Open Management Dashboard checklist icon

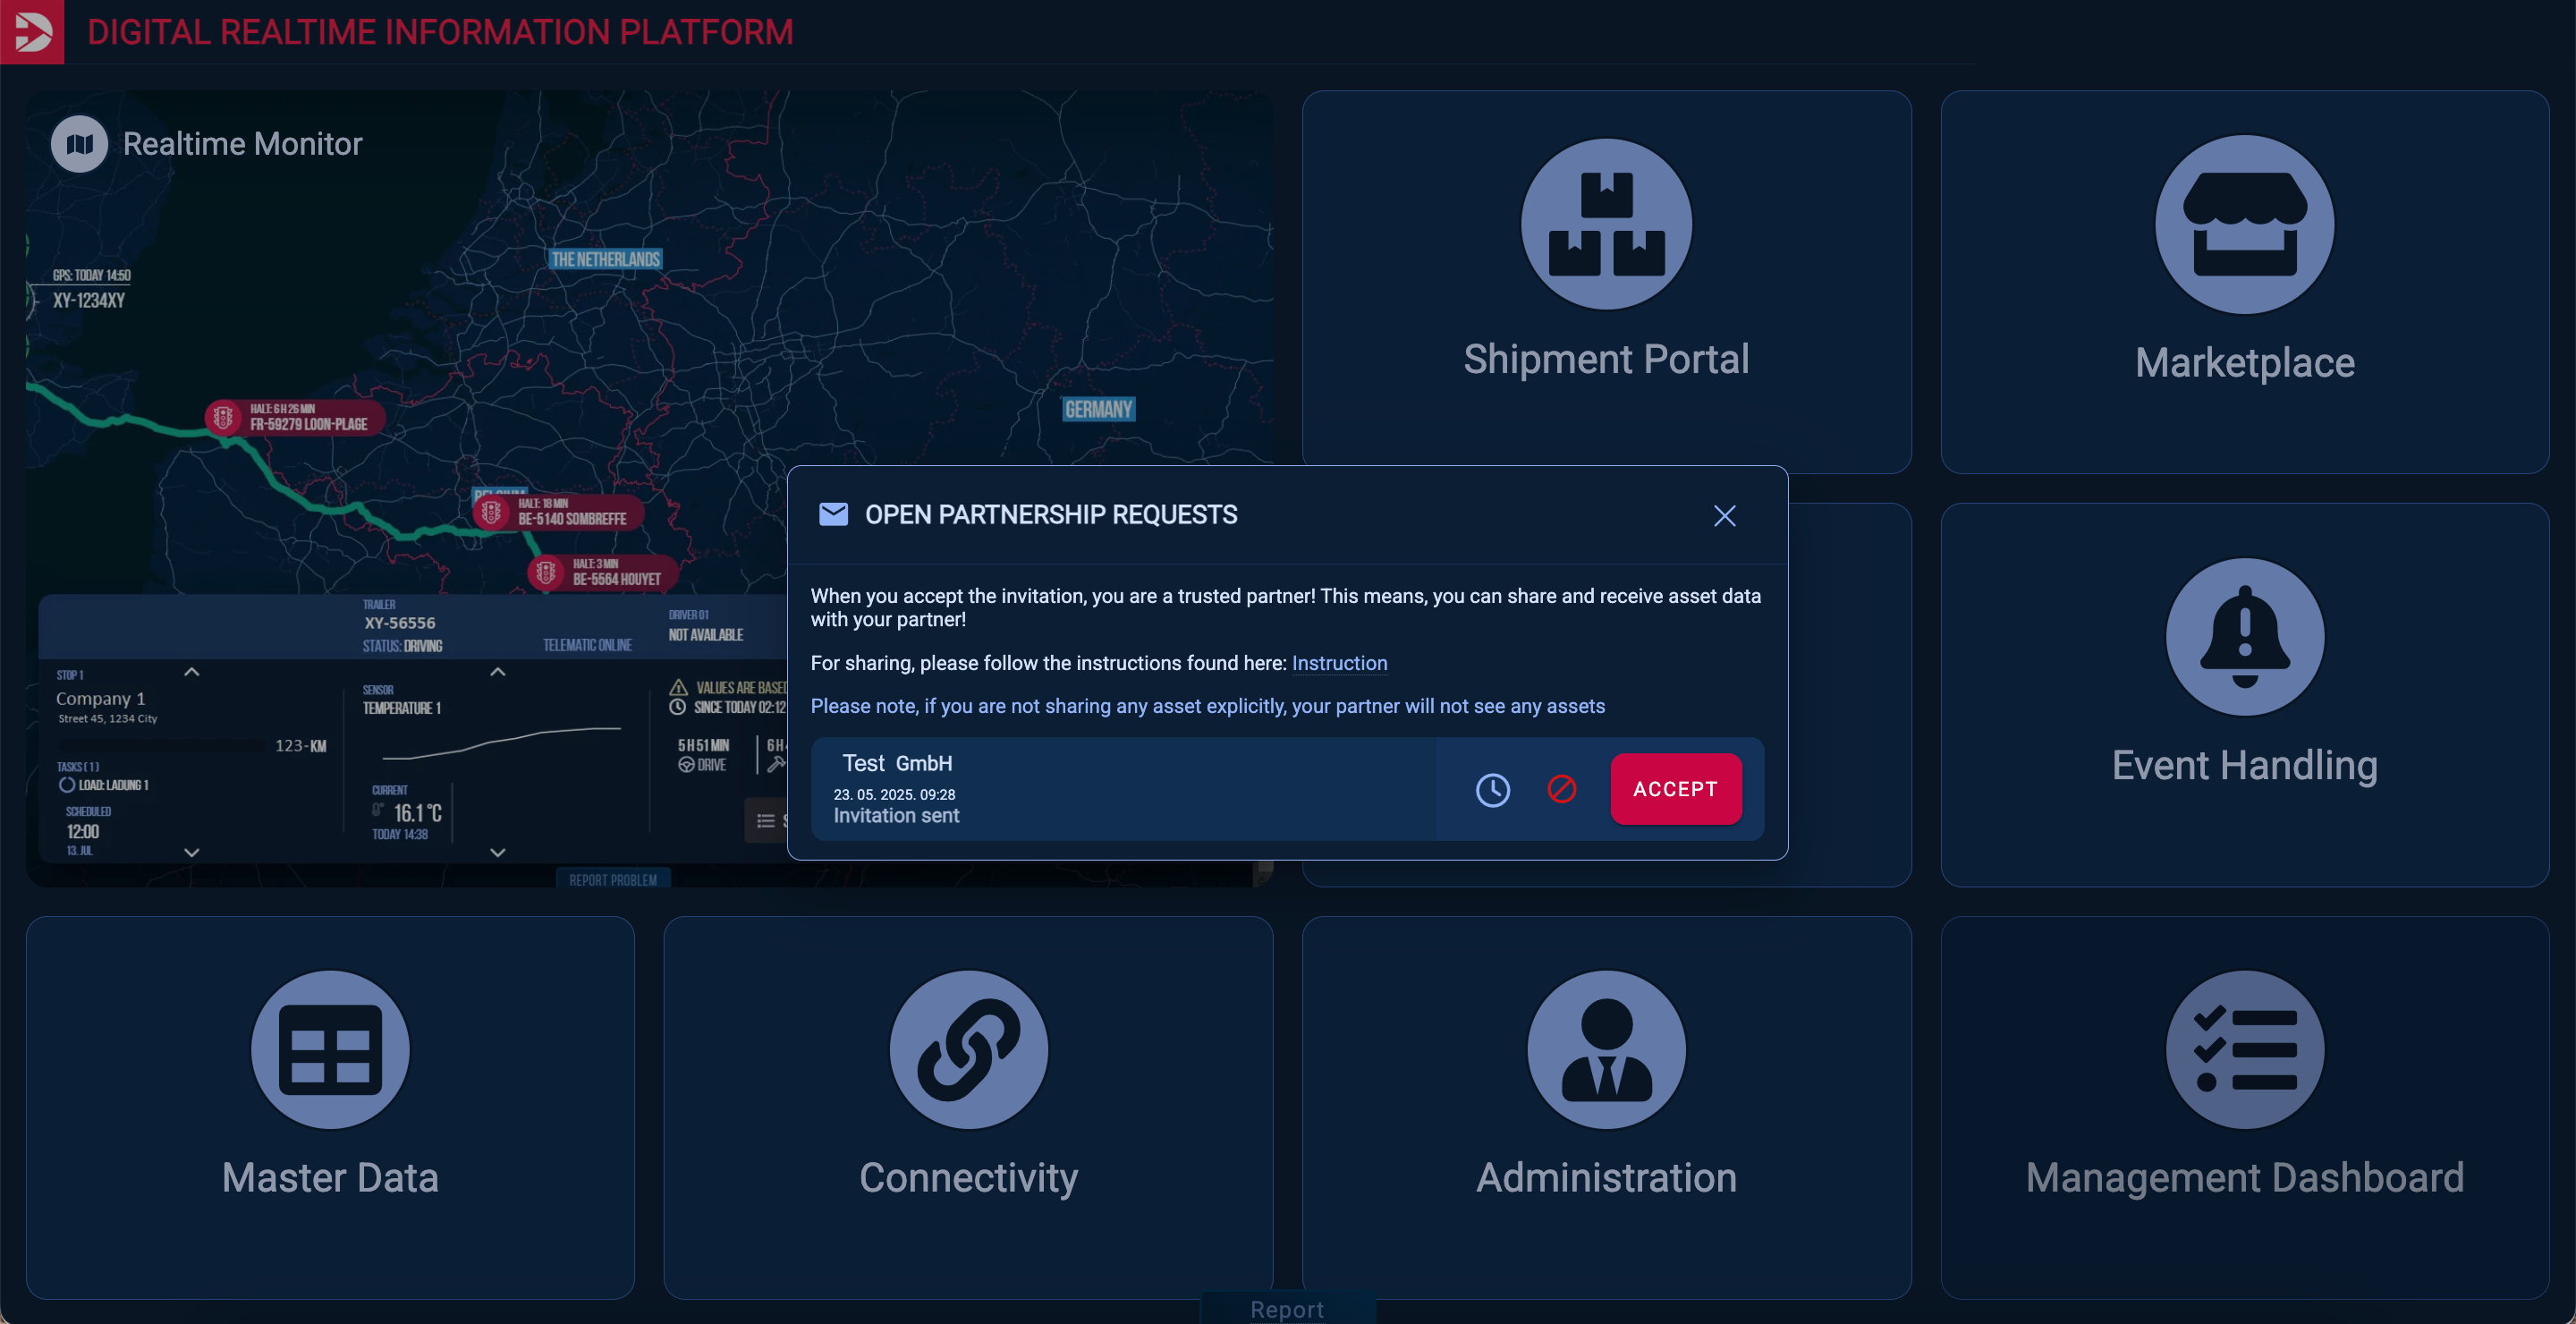tap(2244, 1049)
